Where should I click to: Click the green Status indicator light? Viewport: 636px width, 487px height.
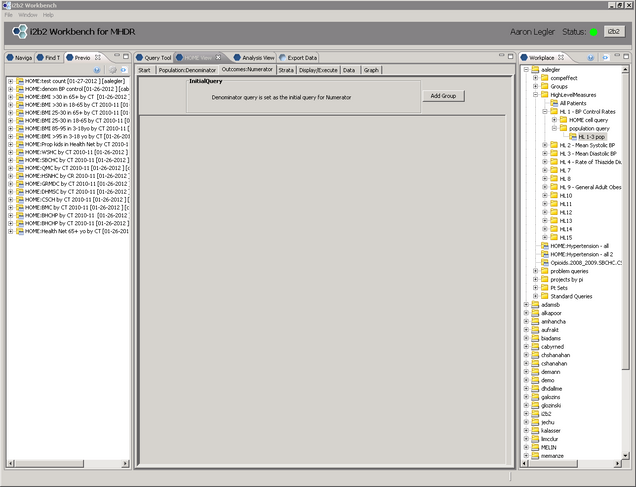pyautogui.click(x=593, y=32)
